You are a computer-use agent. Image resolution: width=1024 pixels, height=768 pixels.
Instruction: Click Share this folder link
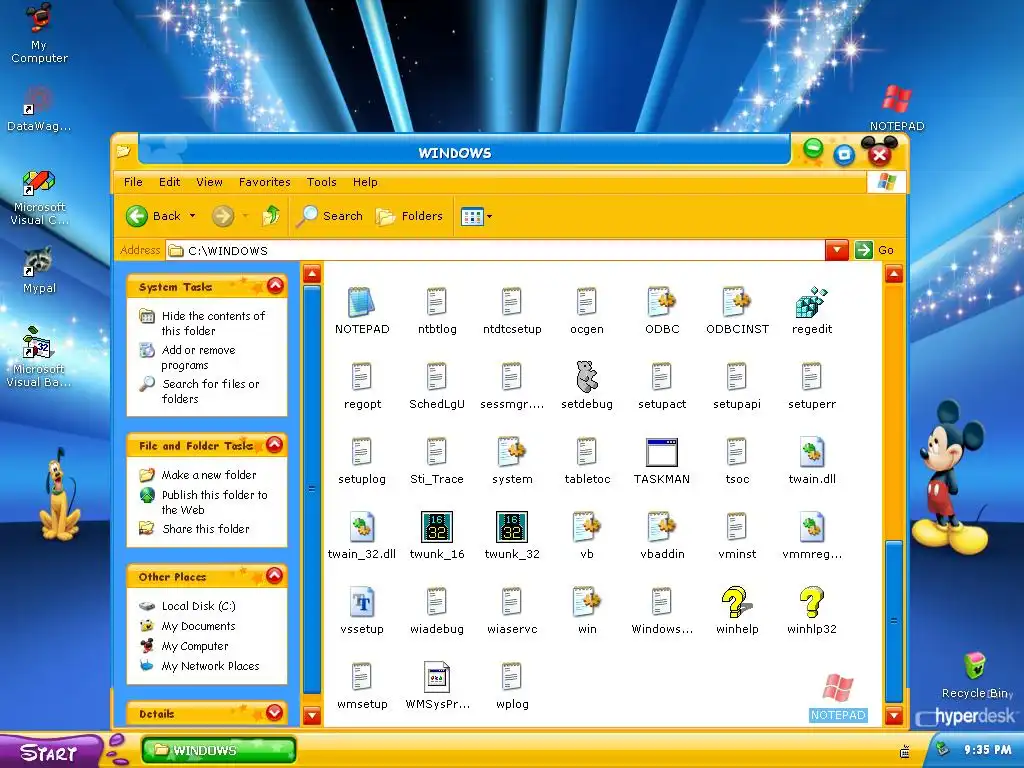click(205, 529)
